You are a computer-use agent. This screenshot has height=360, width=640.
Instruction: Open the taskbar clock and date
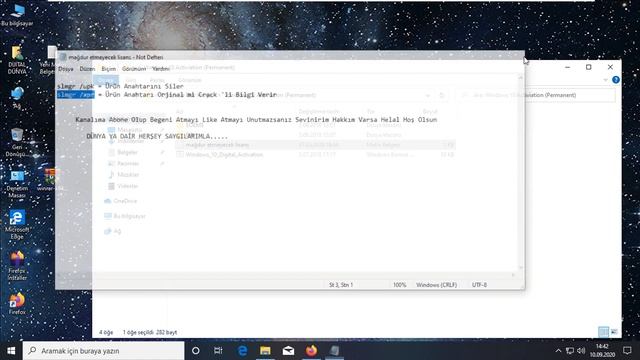coord(602,351)
